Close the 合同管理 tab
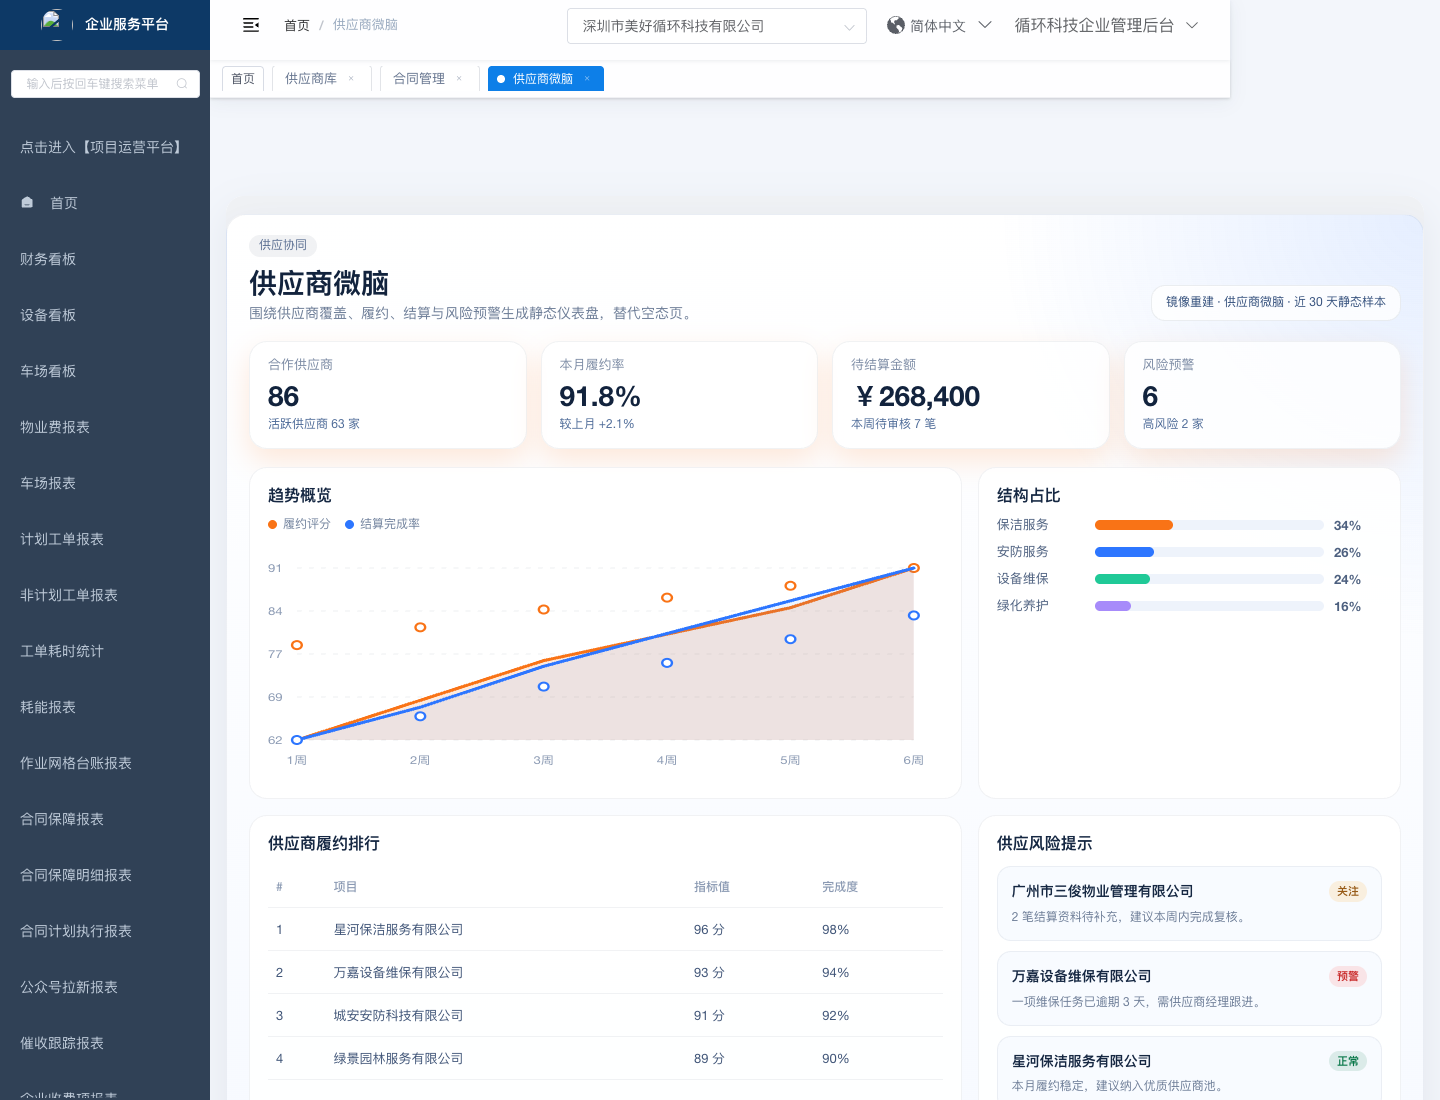This screenshot has width=1440, height=1100. pos(459,79)
